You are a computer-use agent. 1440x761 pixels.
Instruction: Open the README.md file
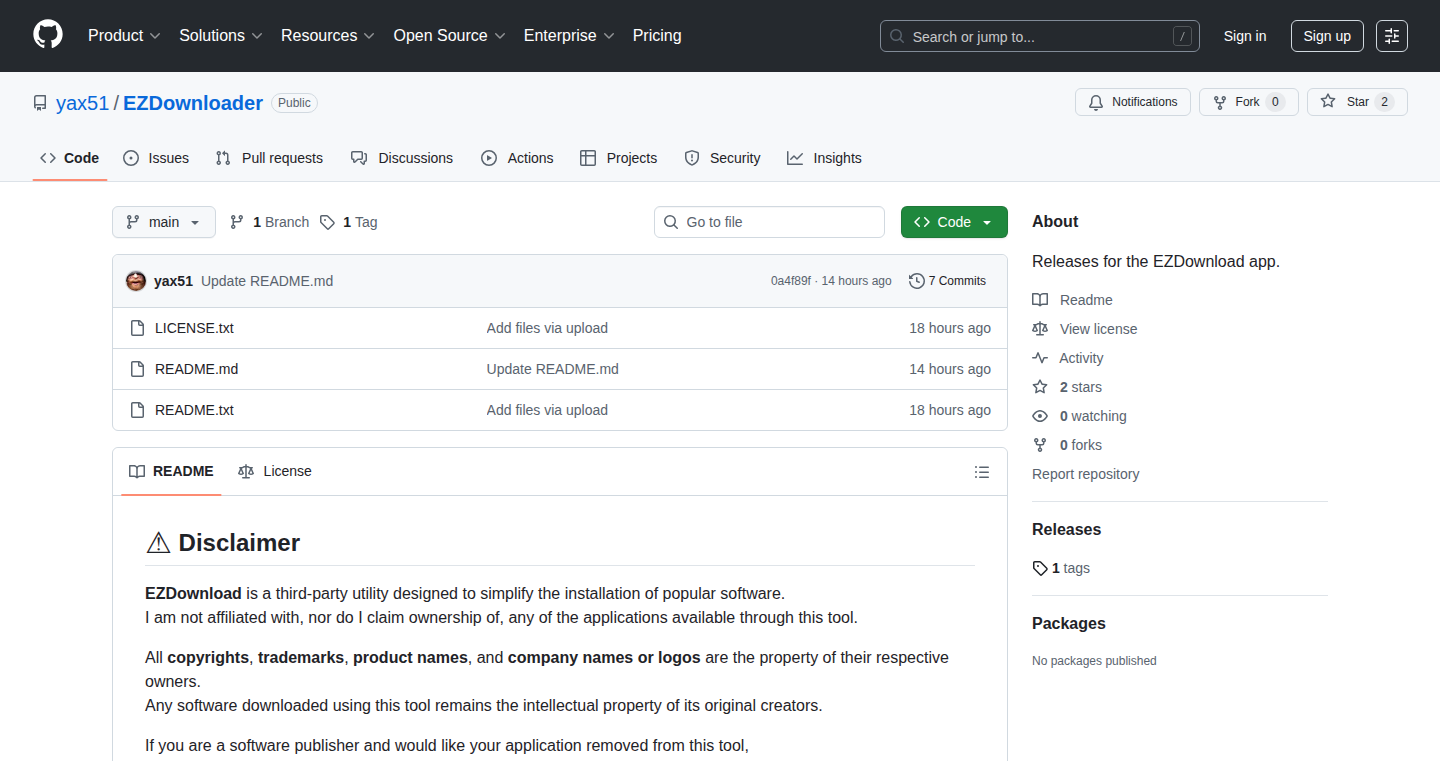pyautogui.click(x=196, y=369)
